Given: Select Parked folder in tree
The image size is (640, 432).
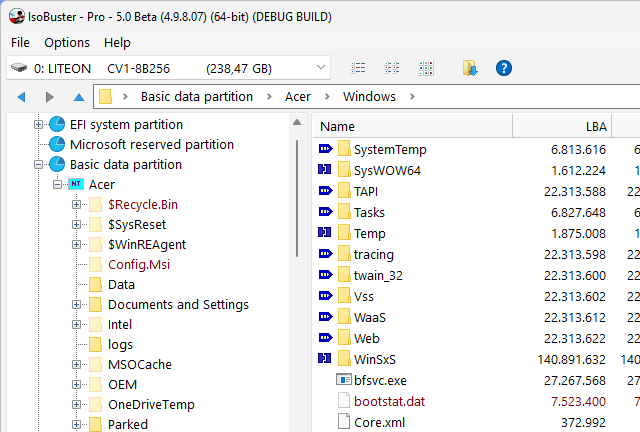Looking at the screenshot, I should [x=128, y=425].
